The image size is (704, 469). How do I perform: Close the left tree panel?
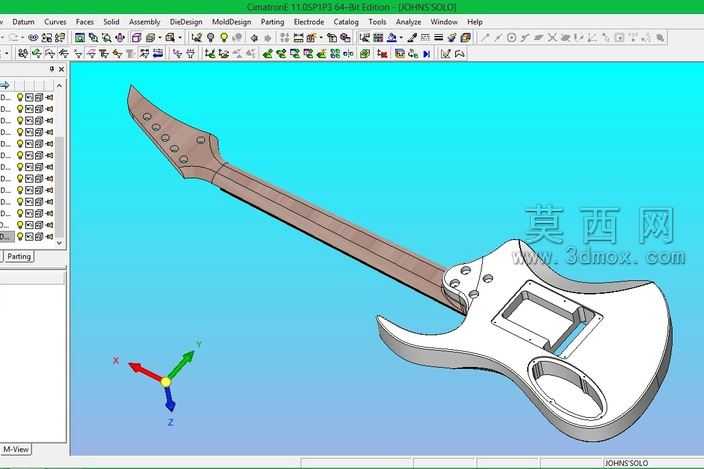[x=62, y=69]
